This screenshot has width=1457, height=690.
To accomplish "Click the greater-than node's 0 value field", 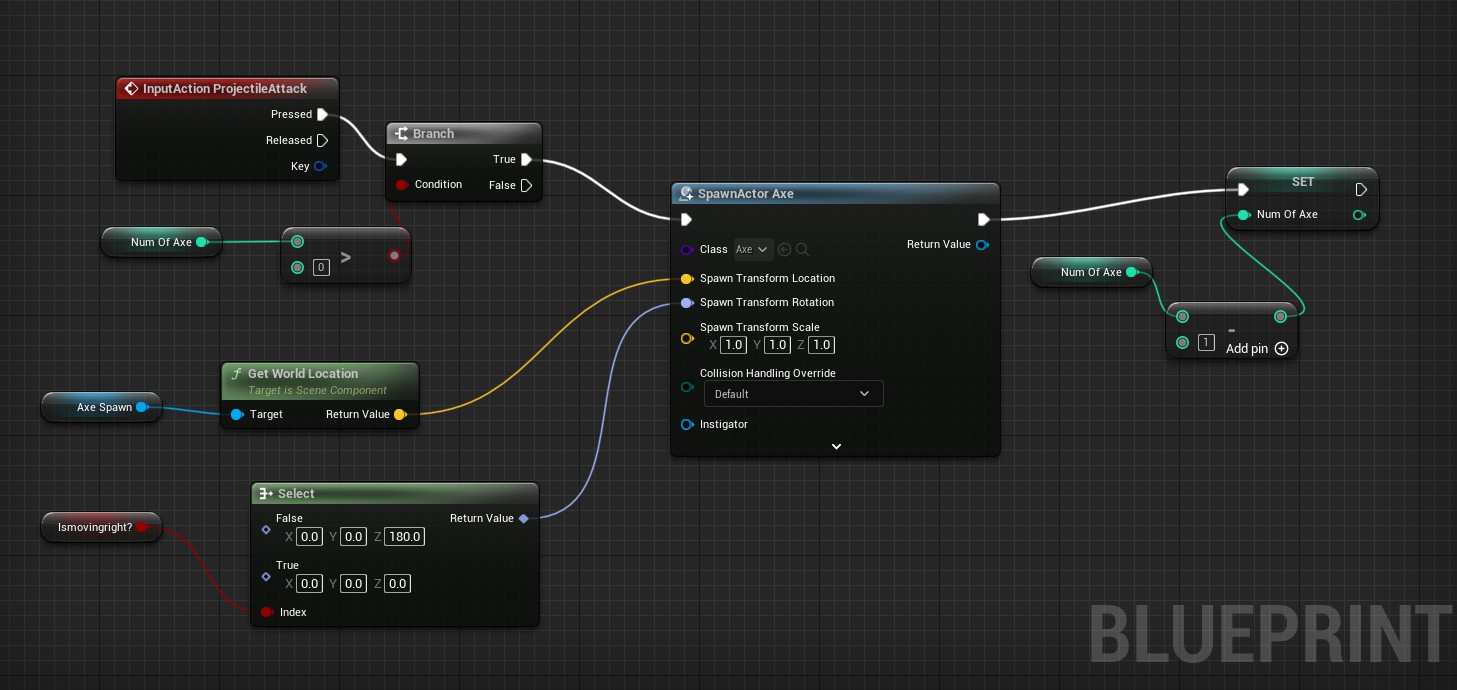I will [321, 268].
